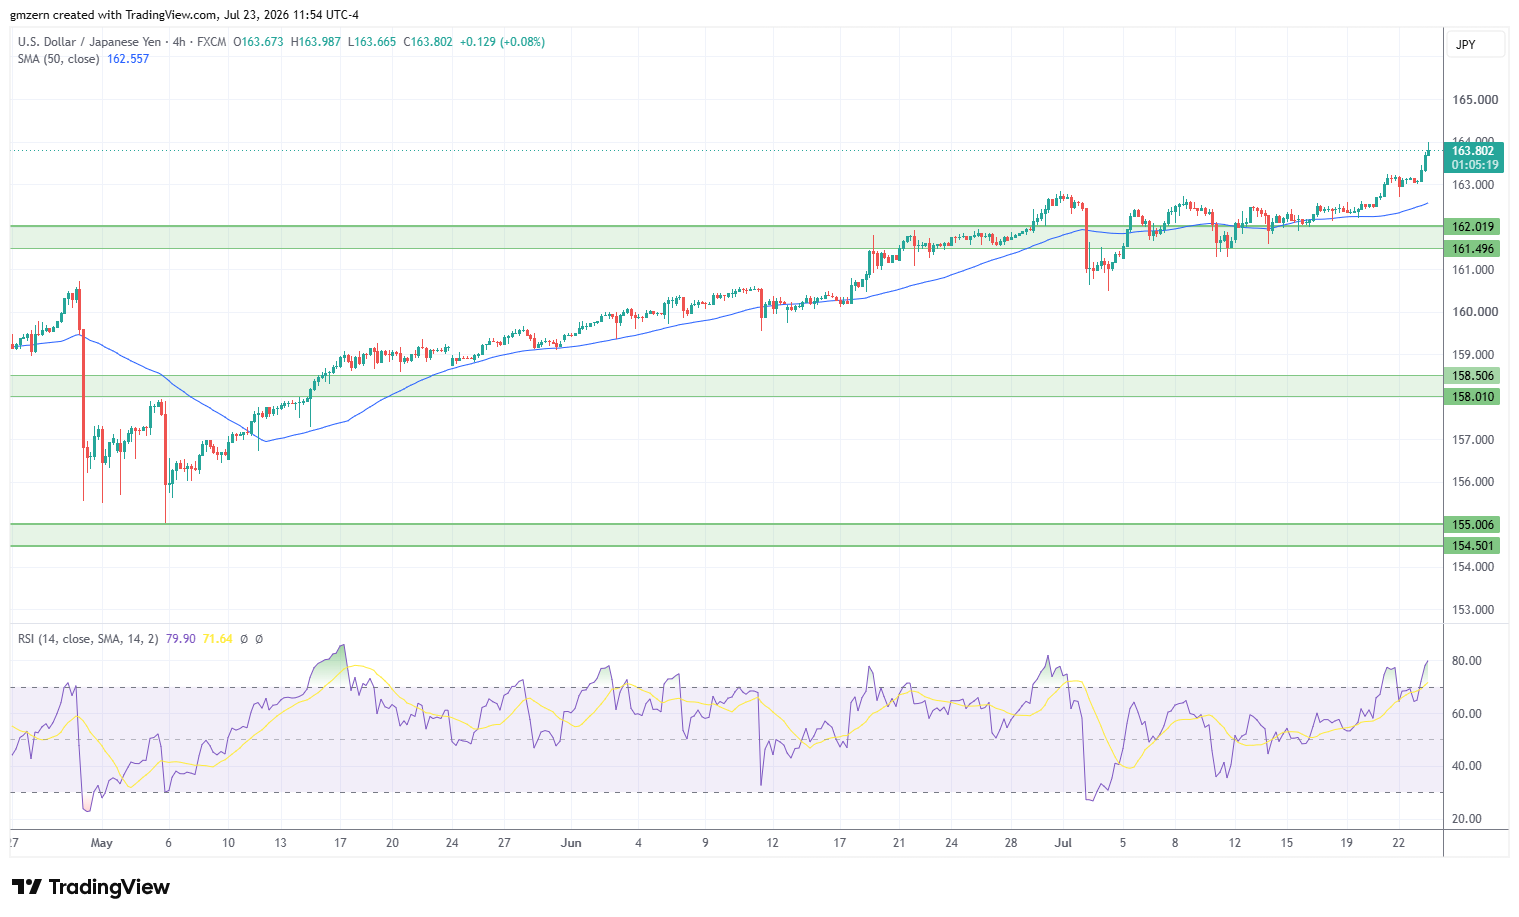This screenshot has width=1519, height=917.
Task: Click the 165.000 price axis label
Action: (x=1475, y=100)
